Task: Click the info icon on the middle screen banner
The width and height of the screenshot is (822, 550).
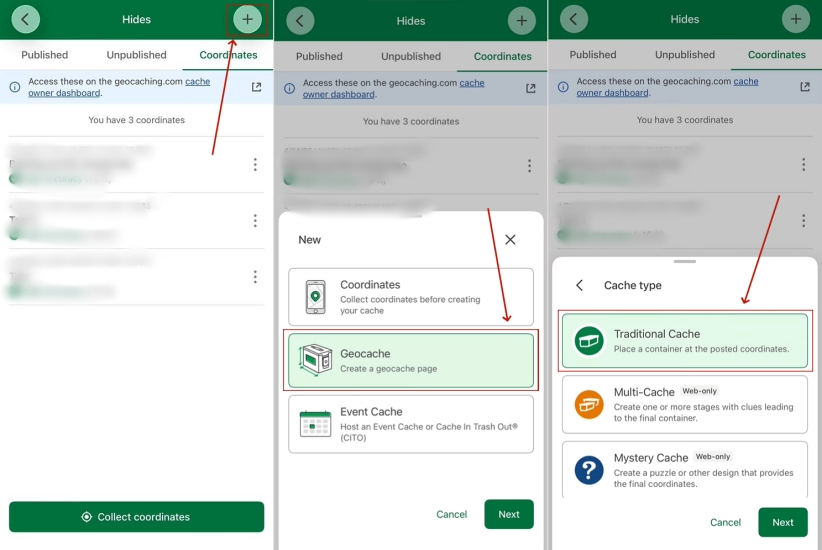Action: click(x=289, y=89)
